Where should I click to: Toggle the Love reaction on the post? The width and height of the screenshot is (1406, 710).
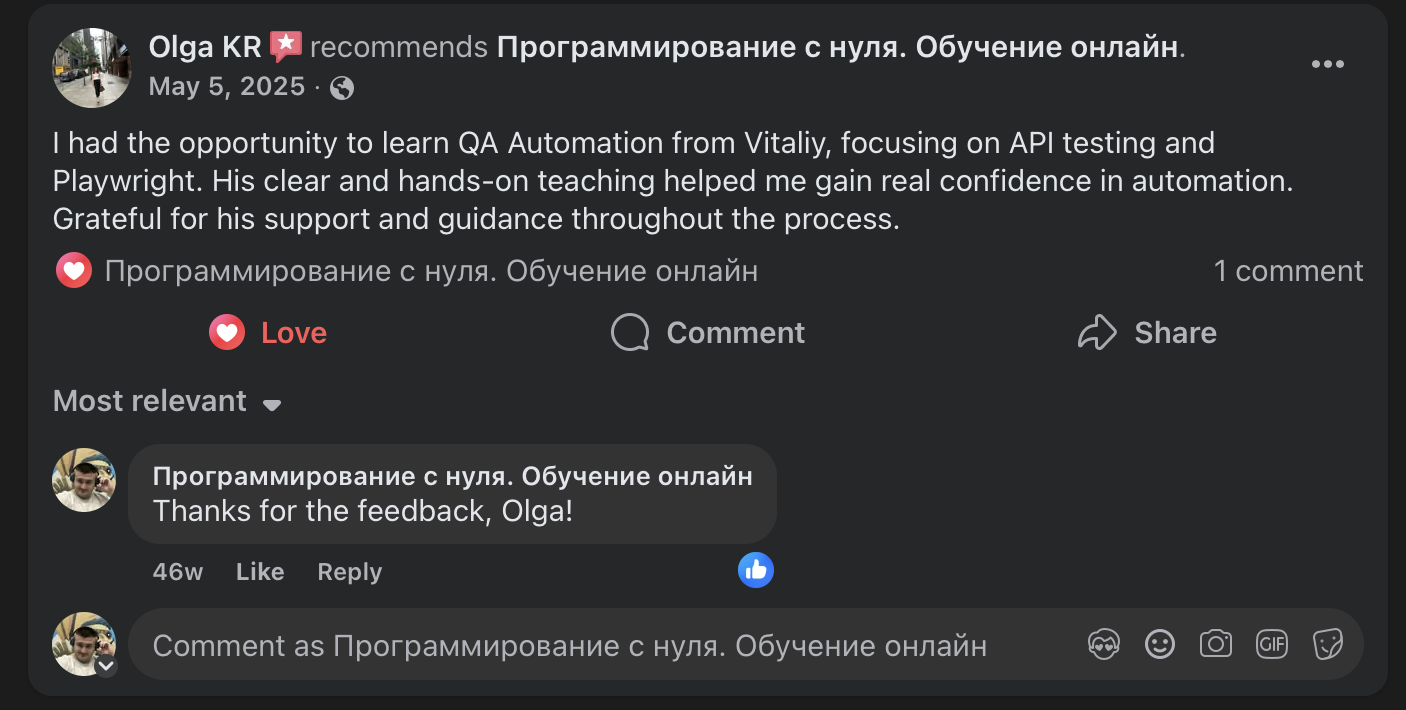click(267, 332)
